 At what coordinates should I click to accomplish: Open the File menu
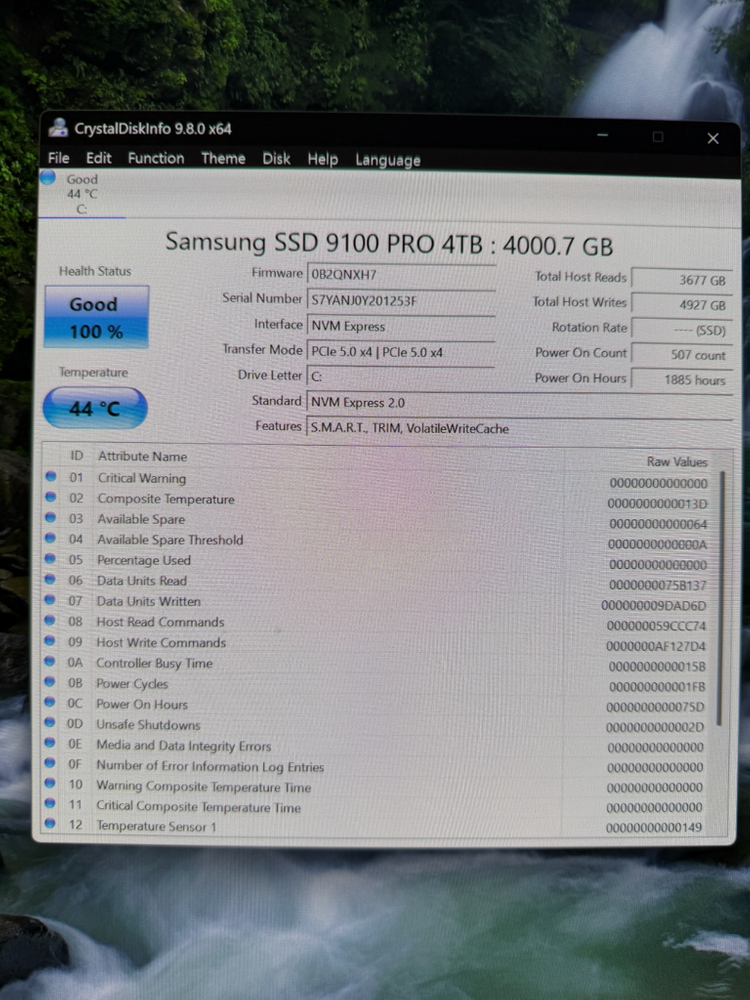[x=59, y=158]
